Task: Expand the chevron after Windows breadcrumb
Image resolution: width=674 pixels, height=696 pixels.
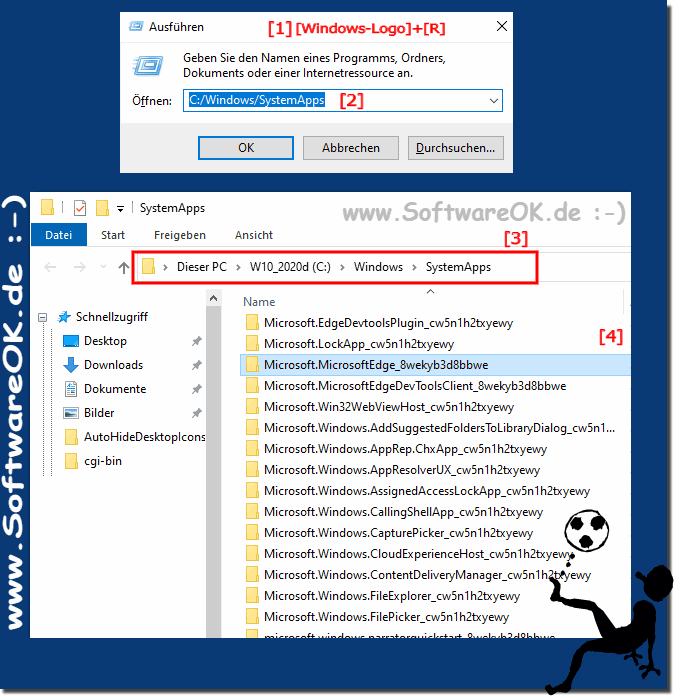Action: point(414,267)
